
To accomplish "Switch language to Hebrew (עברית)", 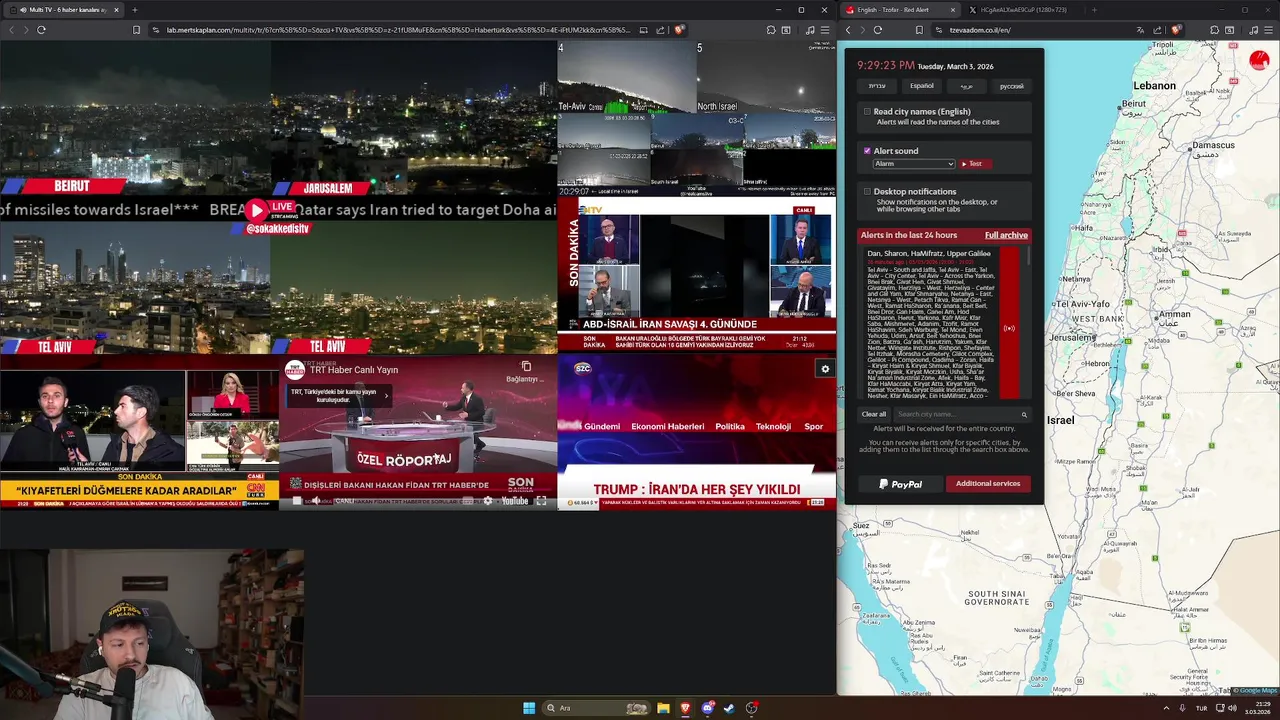I will pos(877,86).
